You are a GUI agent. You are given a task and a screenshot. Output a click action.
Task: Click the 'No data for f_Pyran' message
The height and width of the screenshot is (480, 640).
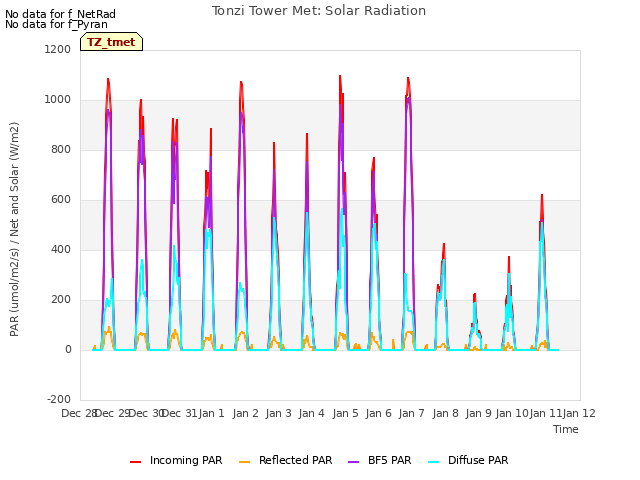56,24
